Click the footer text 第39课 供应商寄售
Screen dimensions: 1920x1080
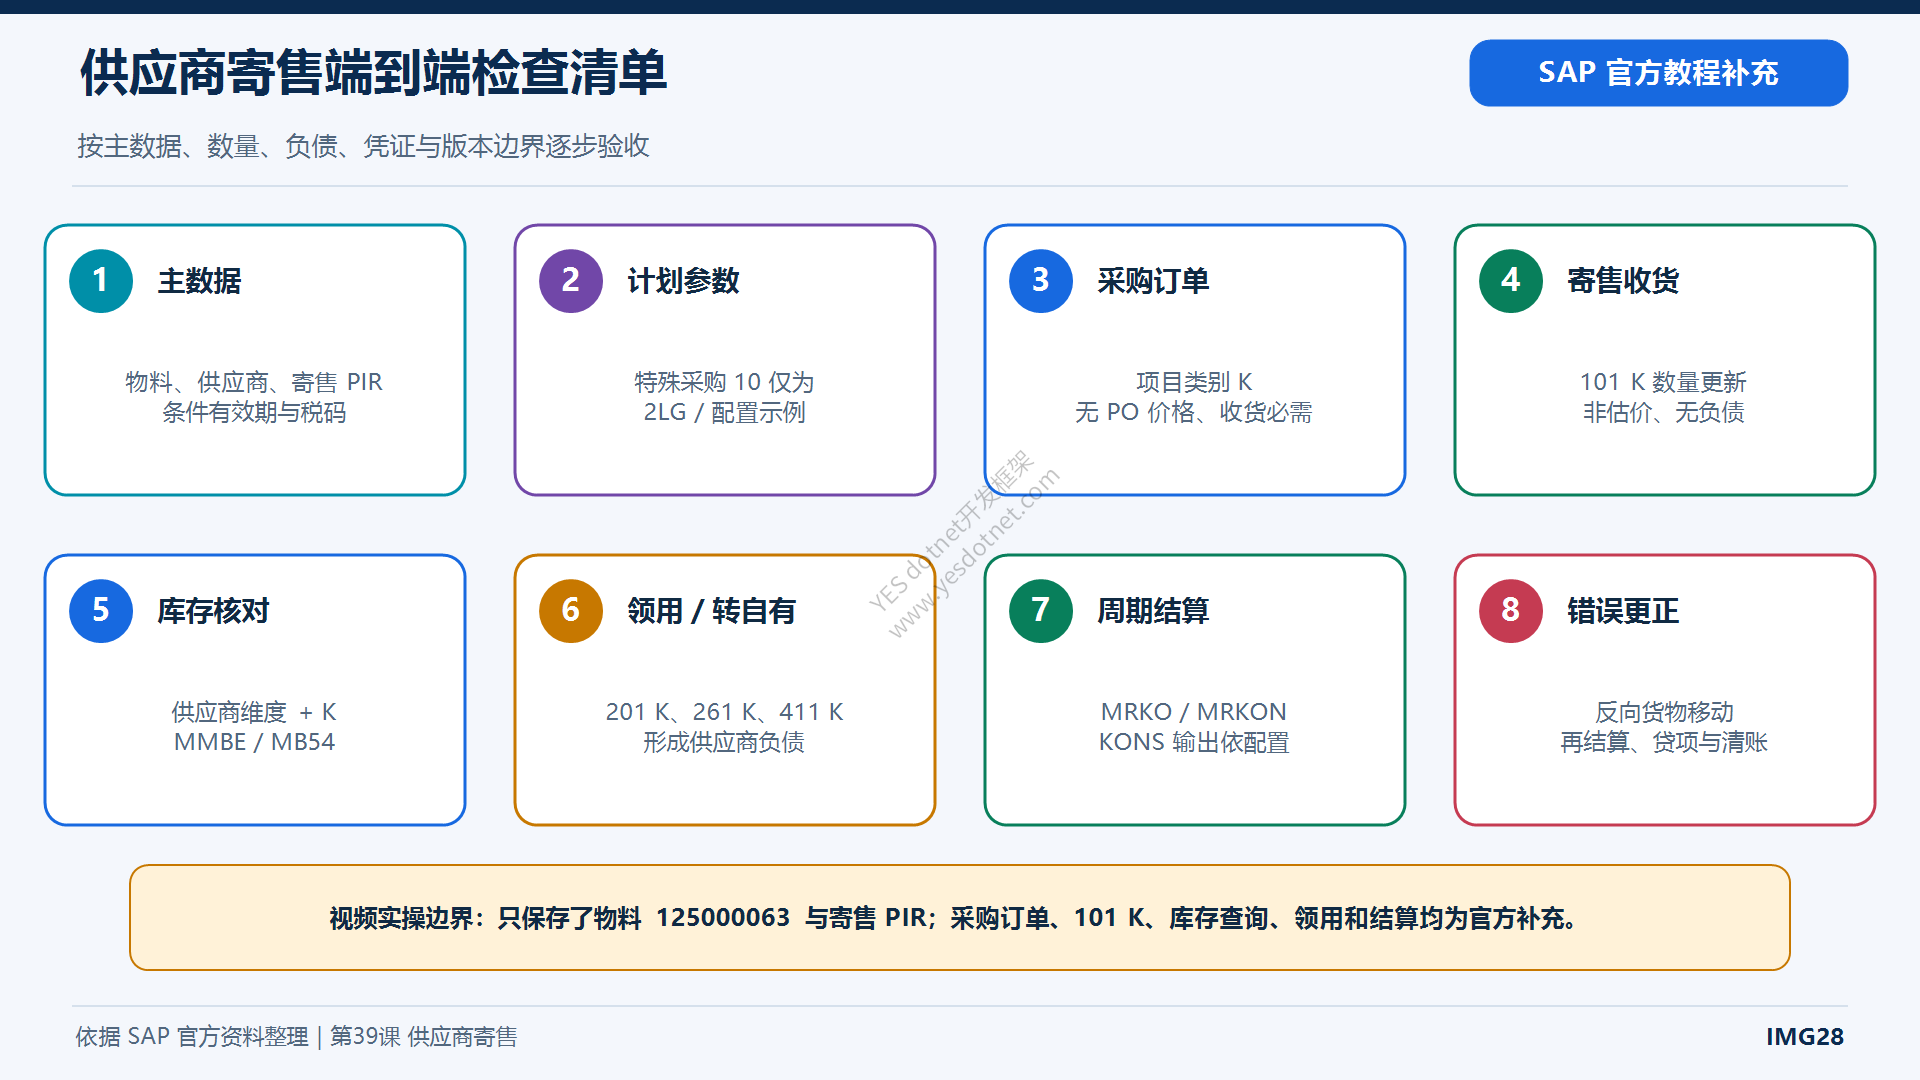click(424, 1037)
